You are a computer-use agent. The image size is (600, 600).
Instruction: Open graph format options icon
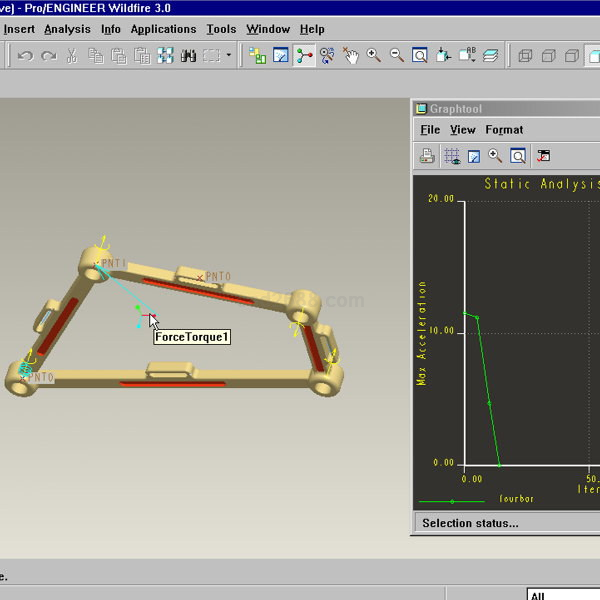[543, 156]
